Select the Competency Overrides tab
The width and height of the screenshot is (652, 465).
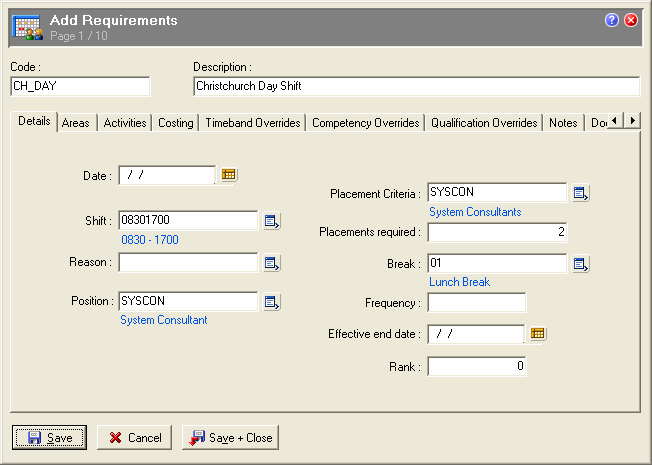click(x=365, y=123)
